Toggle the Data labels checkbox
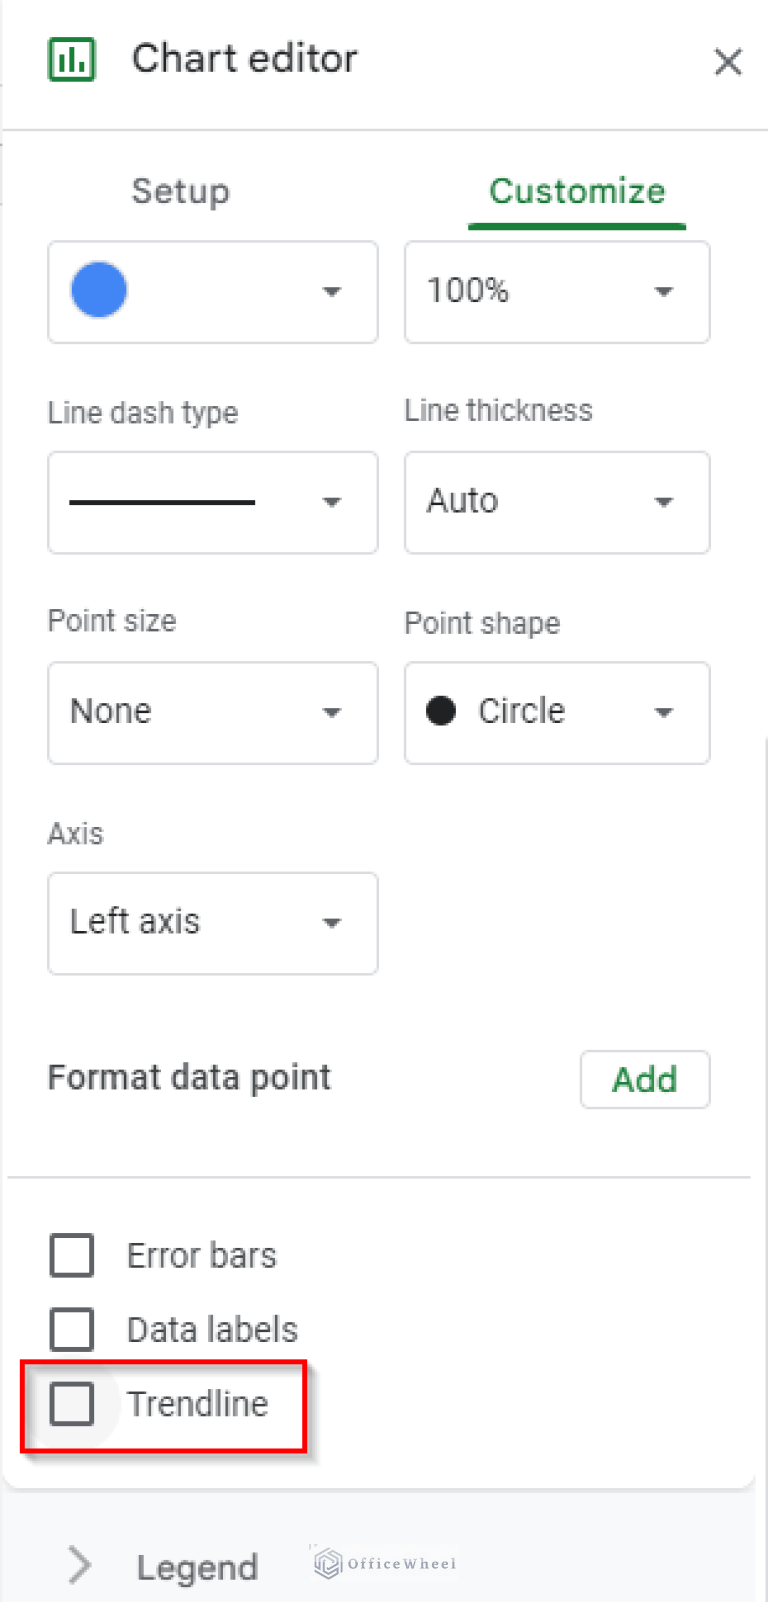 [72, 1329]
